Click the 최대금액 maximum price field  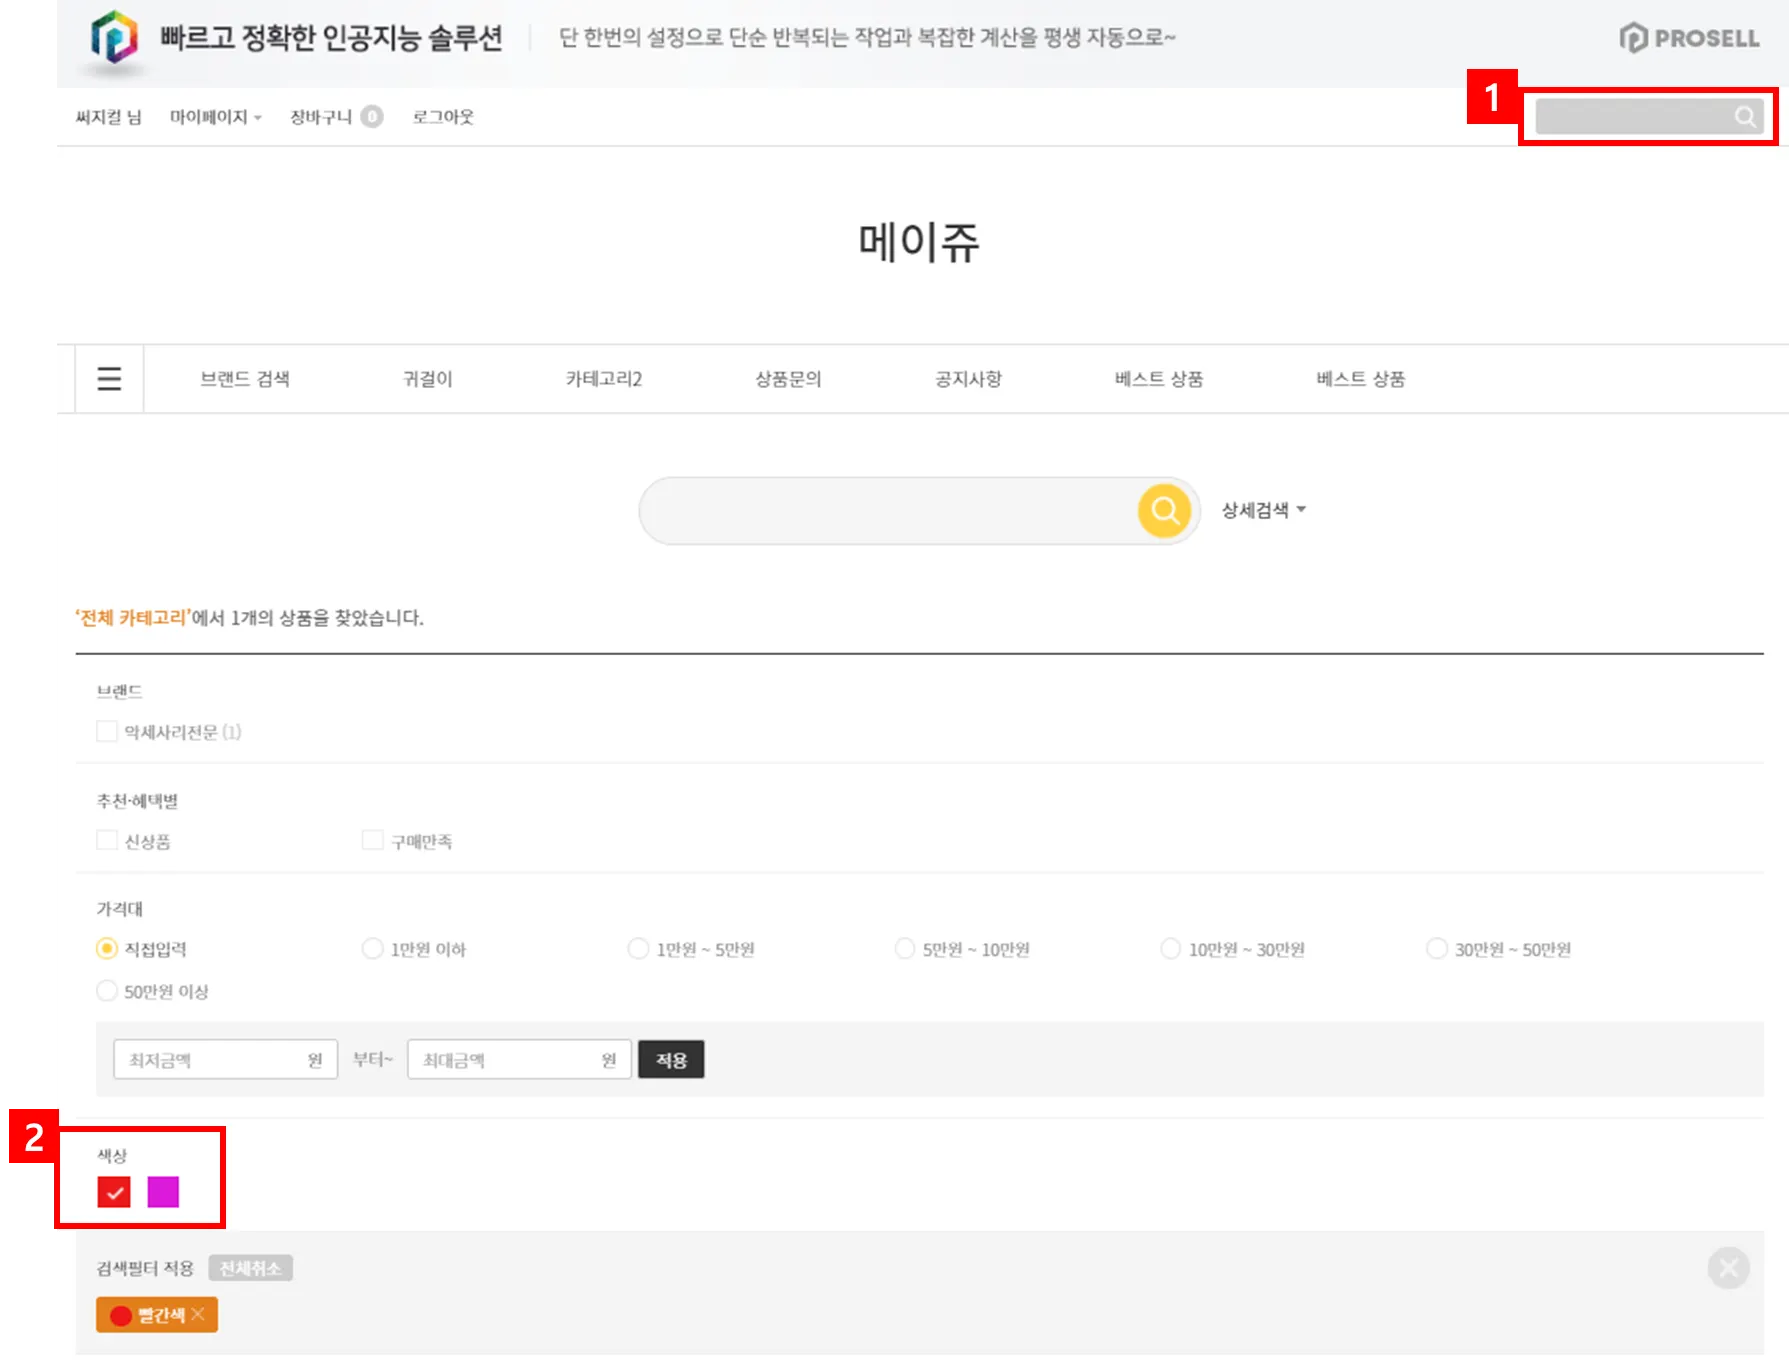519,1059
